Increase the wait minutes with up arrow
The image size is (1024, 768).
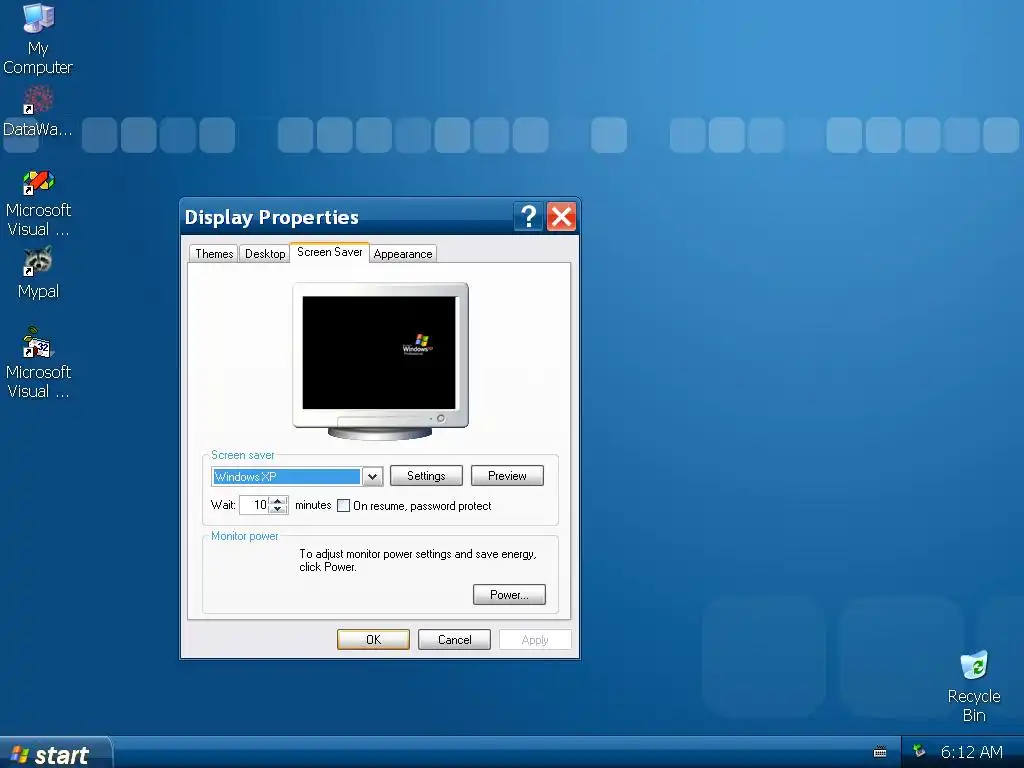pyautogui.click(x=278, y=501)
